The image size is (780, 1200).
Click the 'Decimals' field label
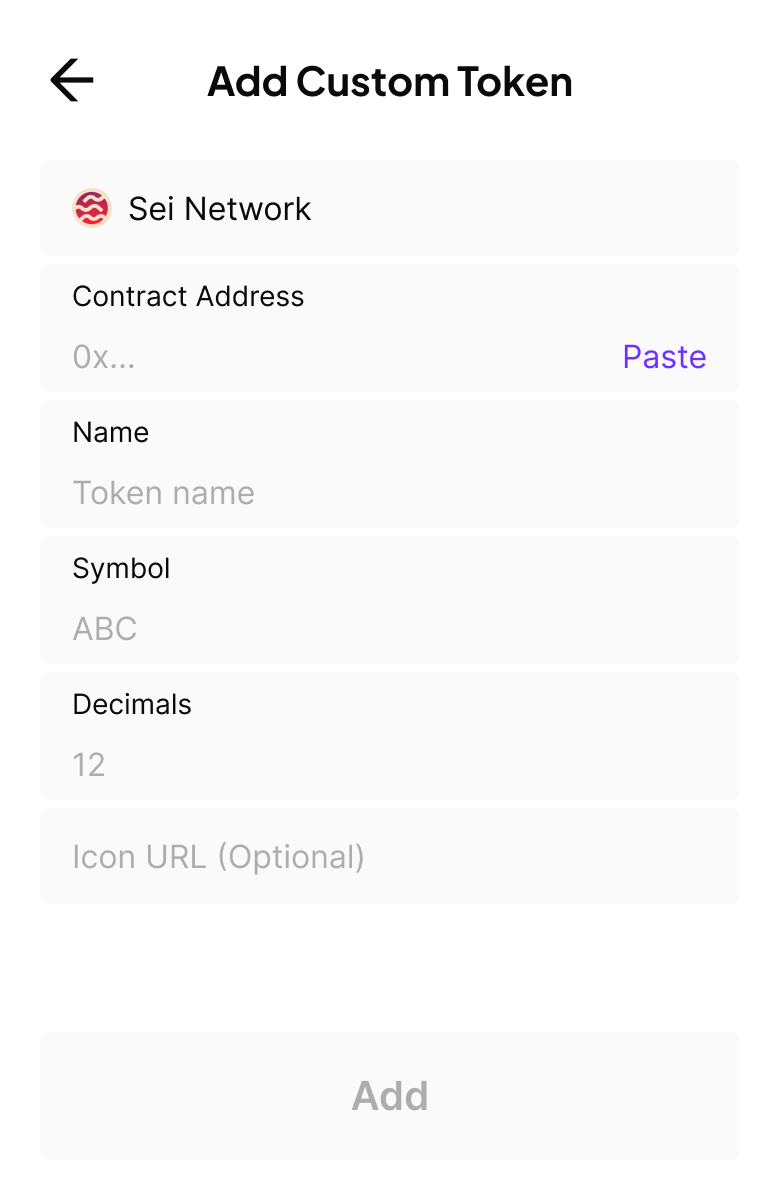click(132, 704)
